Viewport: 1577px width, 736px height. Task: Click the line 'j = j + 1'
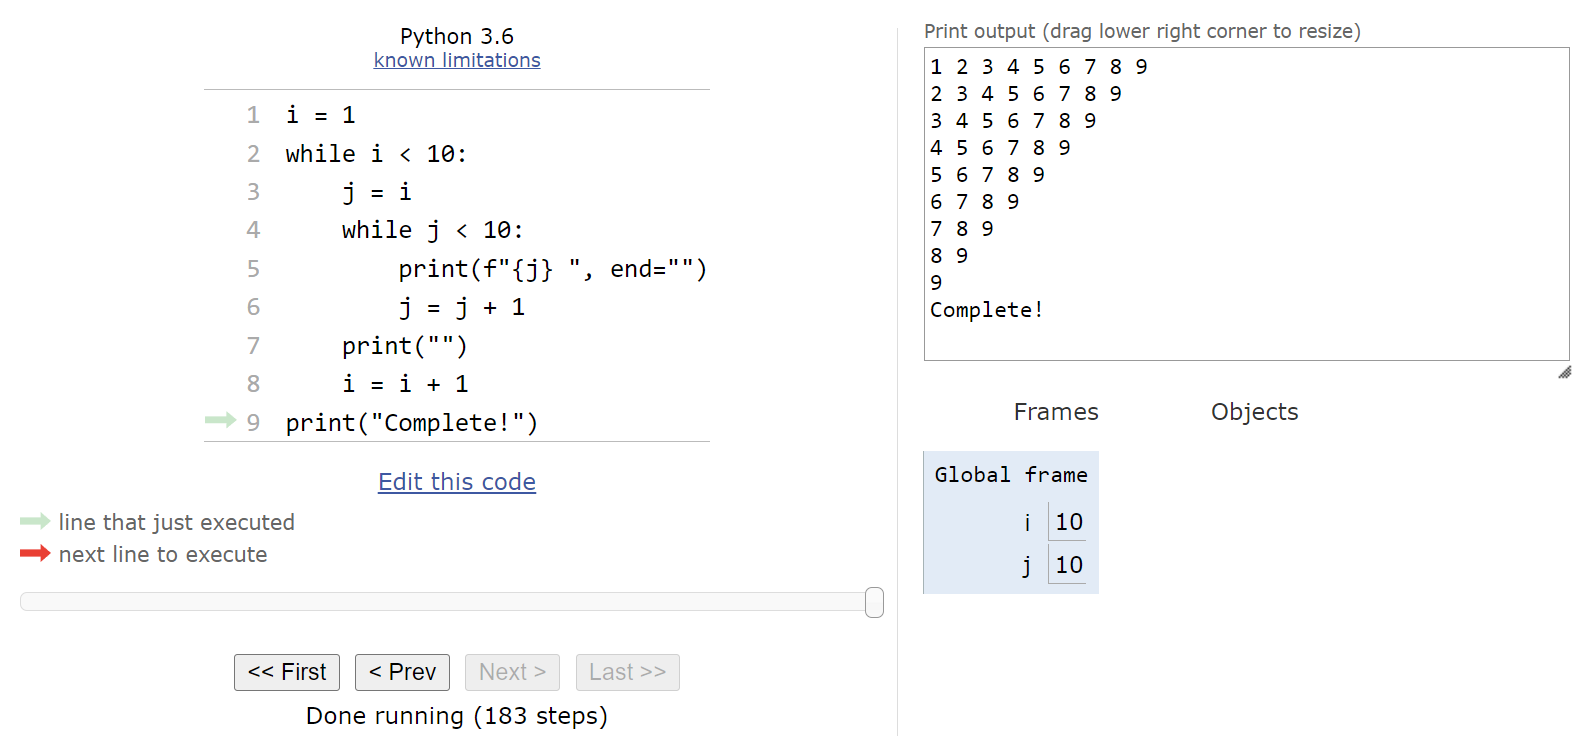(x=461, y=308)
